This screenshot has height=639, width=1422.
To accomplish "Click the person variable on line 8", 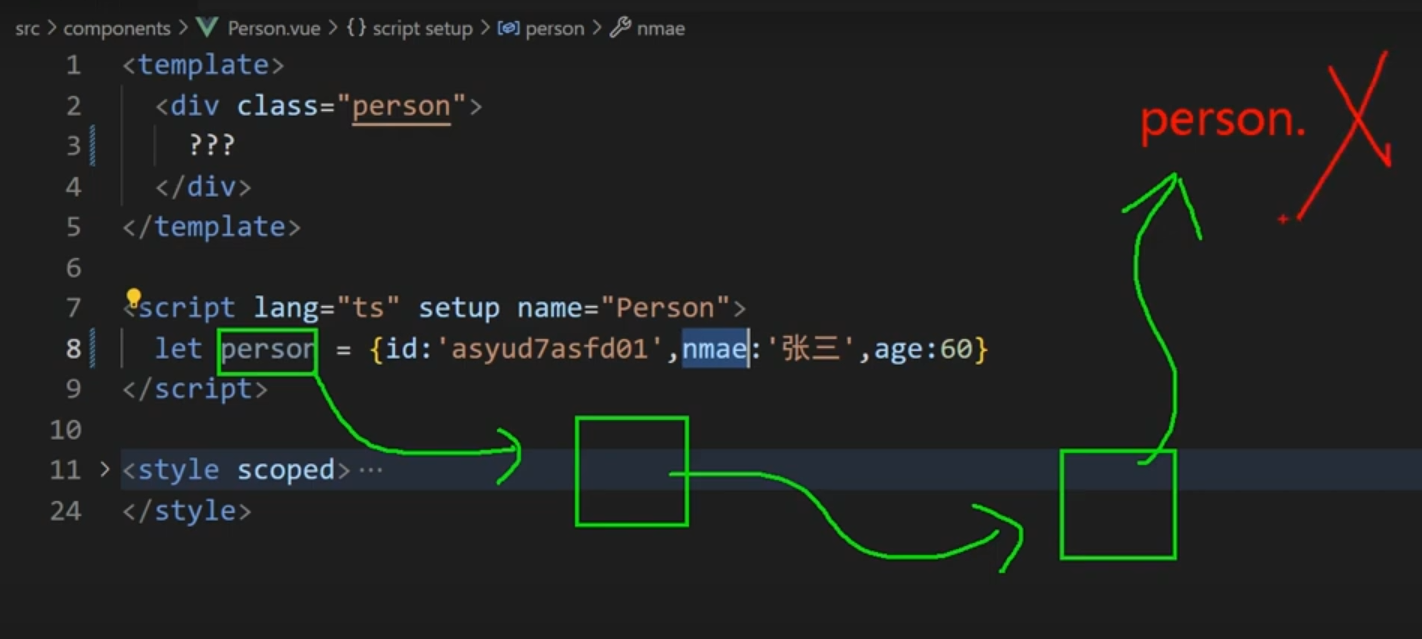I will click(268, 349).
